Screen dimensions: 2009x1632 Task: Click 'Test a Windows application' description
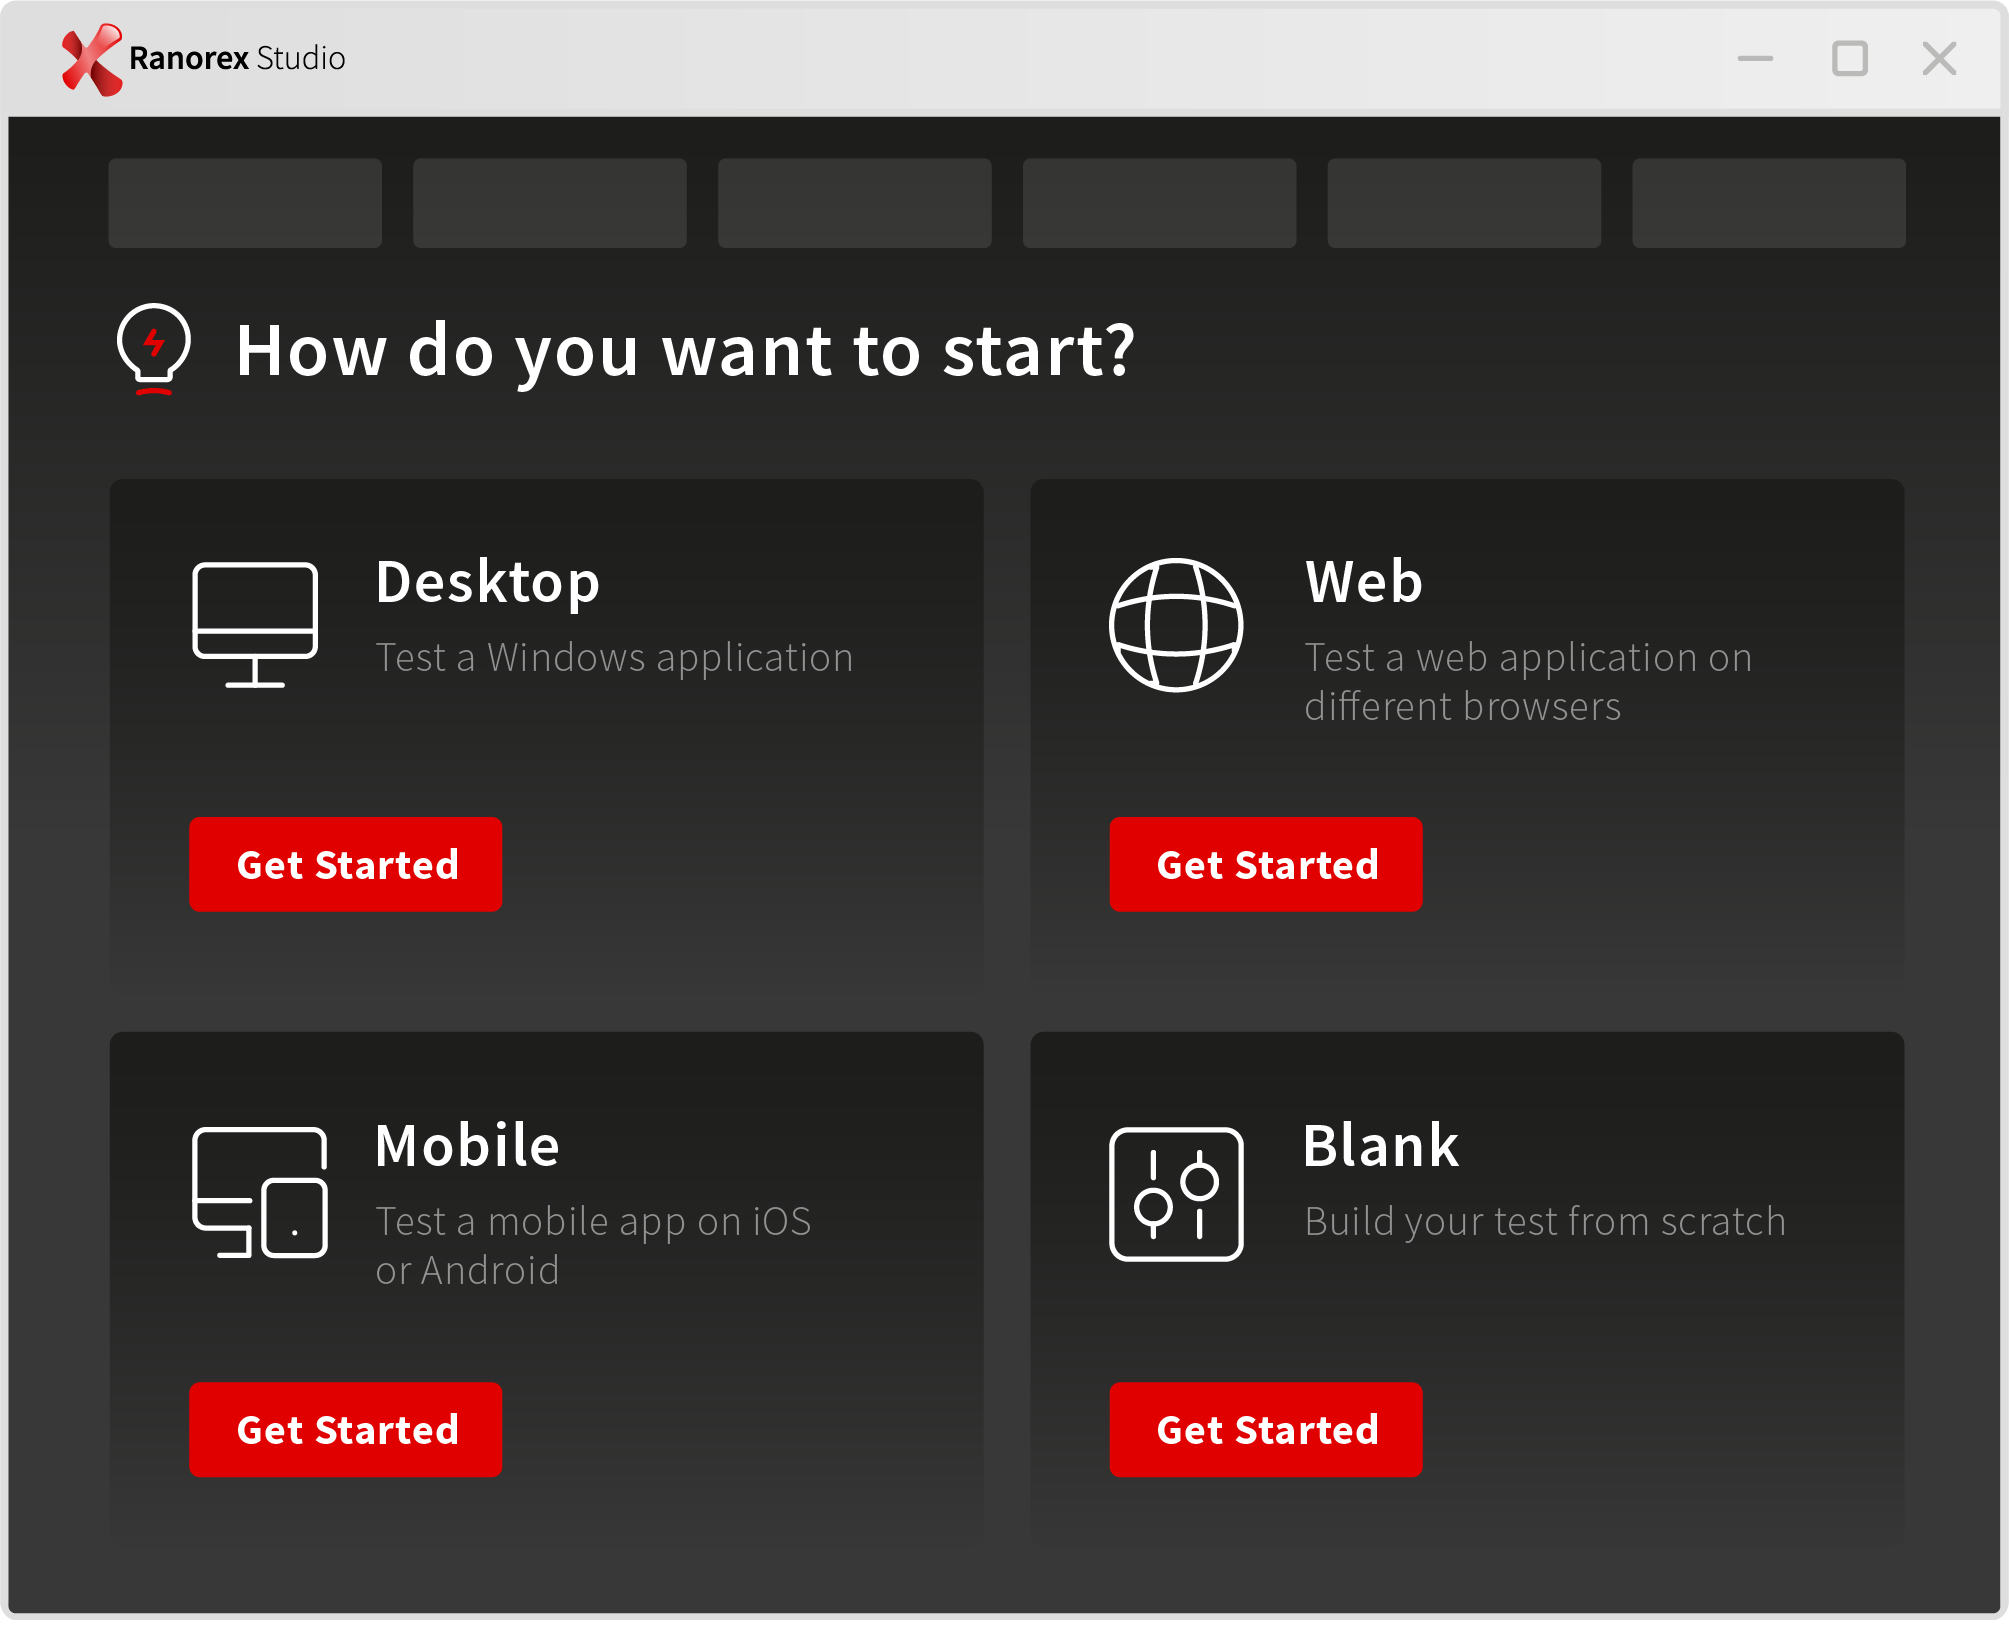tap(614, 658)
